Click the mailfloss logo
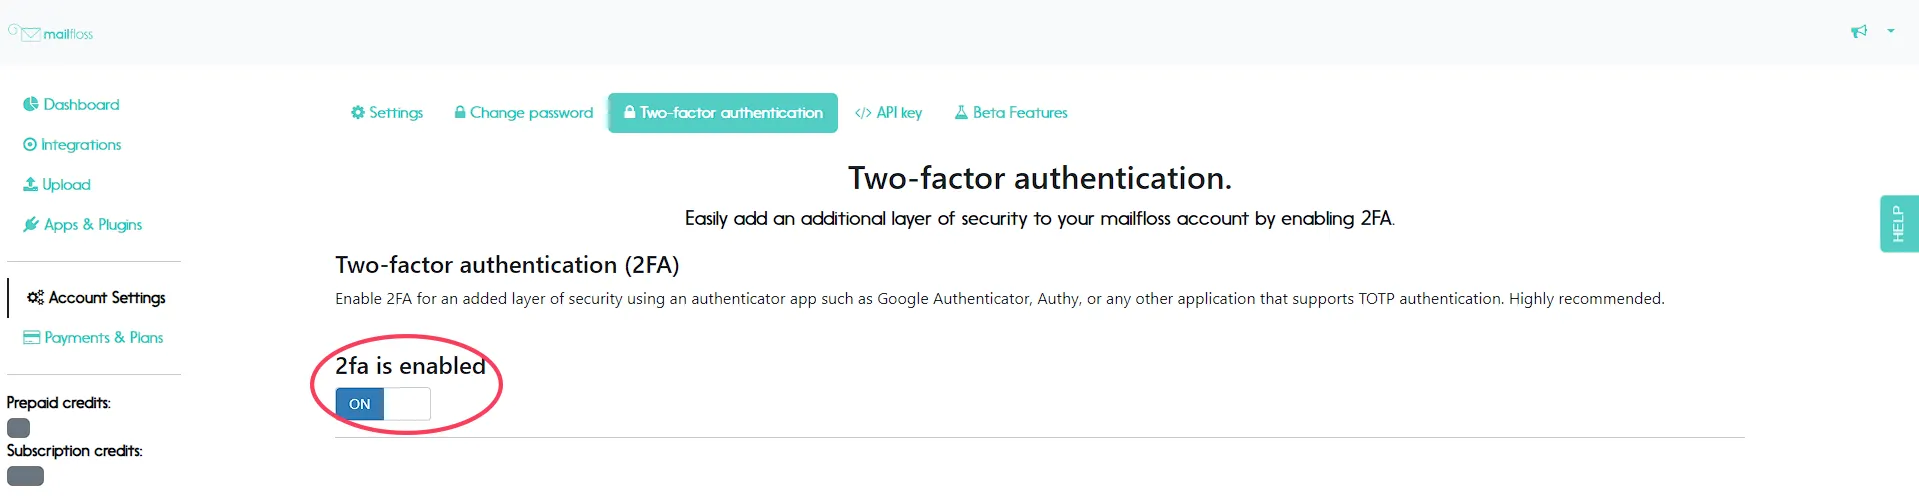This screenshot has height=496, width=1919. click(51, 33)
